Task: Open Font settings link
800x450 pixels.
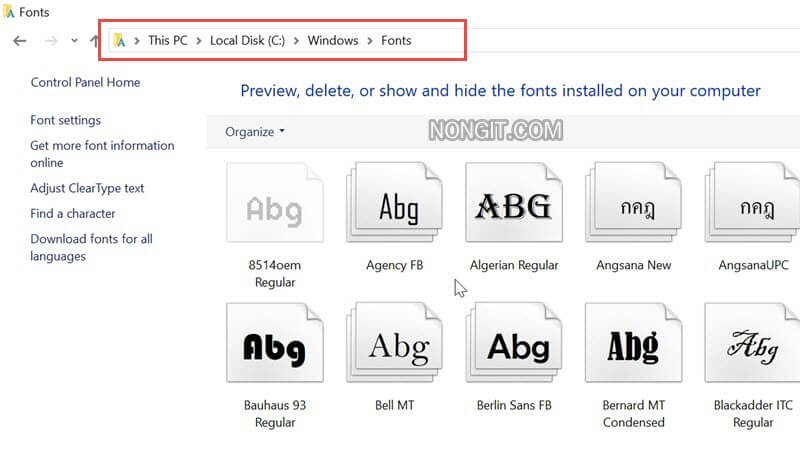Action: point(65,120)
